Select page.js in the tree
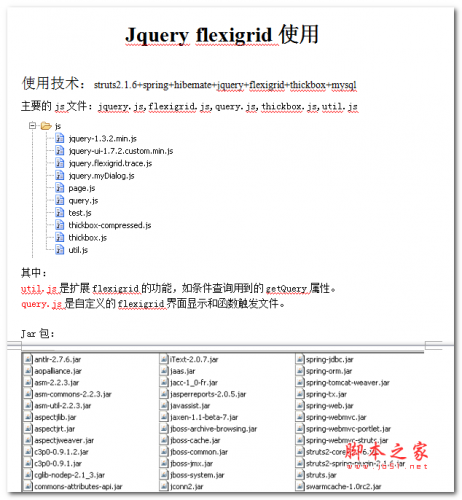462x500 pixels. point(82,188)
